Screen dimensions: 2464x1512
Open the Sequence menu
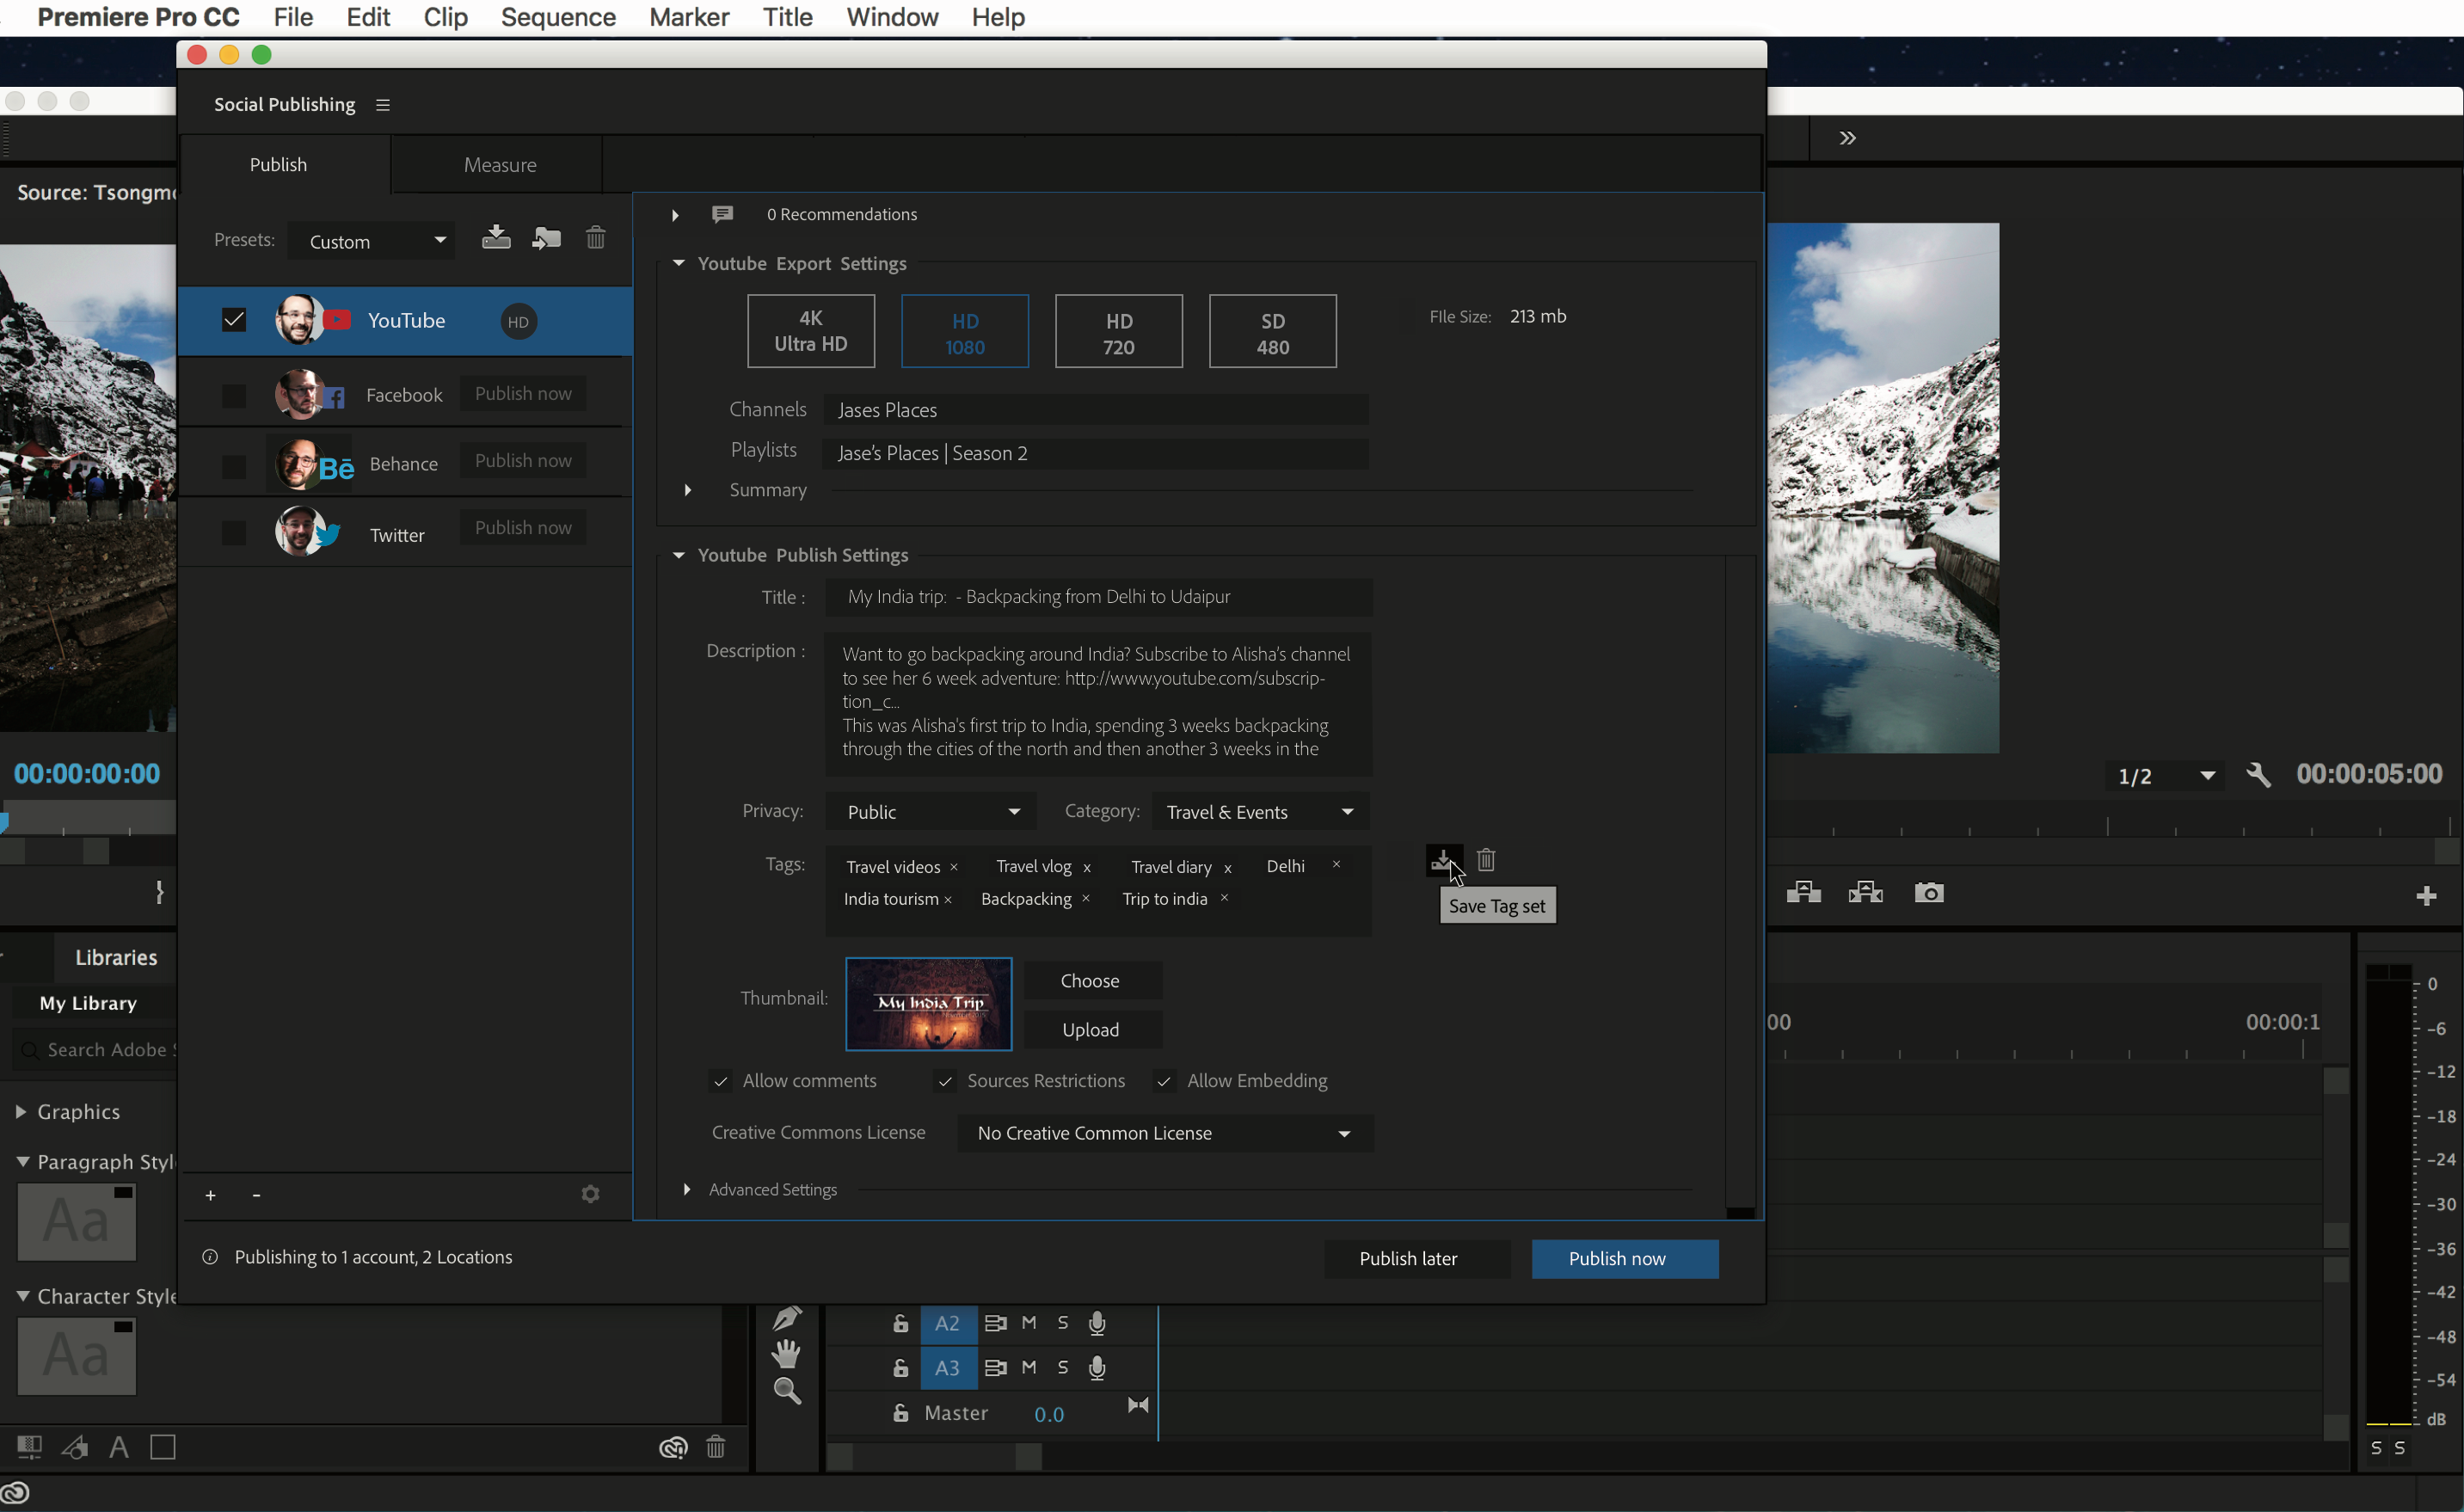click(x=558, y=17)
